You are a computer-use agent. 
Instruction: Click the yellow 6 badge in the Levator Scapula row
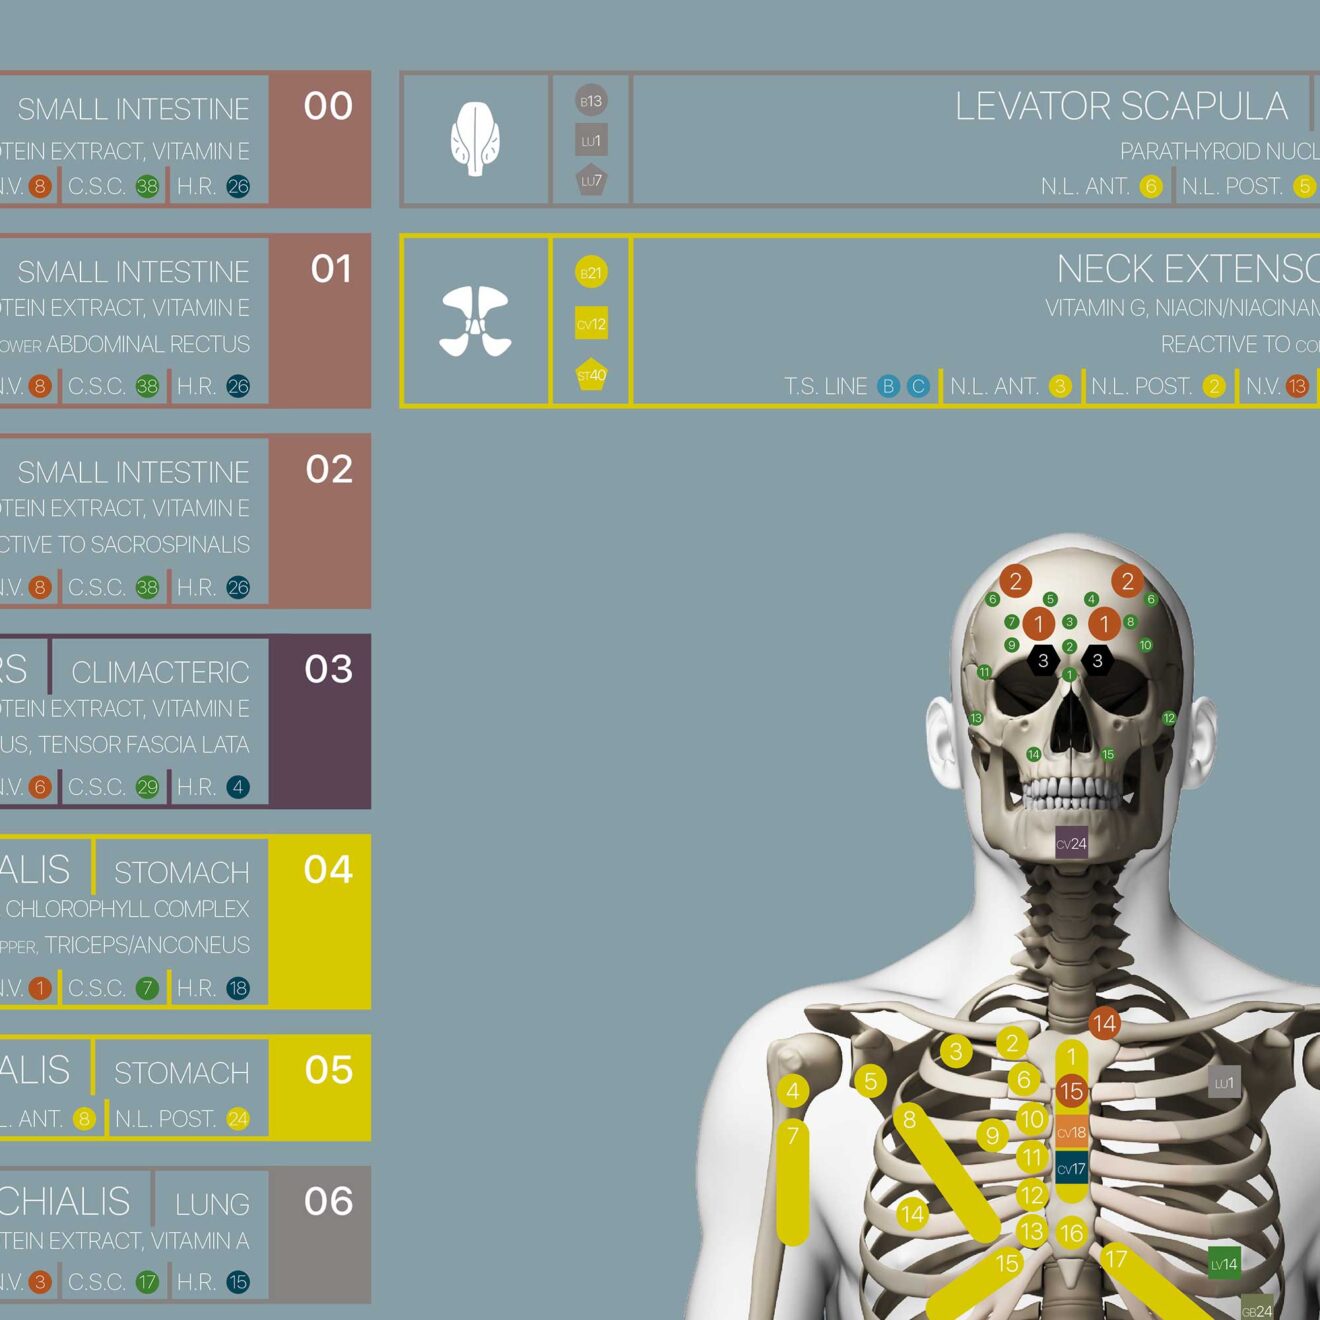coord(1151,186)
